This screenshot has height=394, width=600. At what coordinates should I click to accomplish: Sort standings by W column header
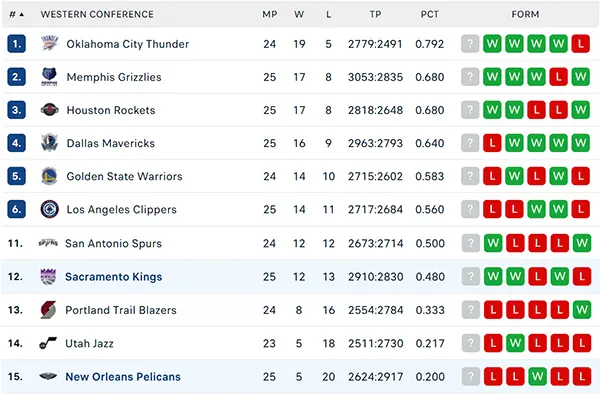click(299, 15)
